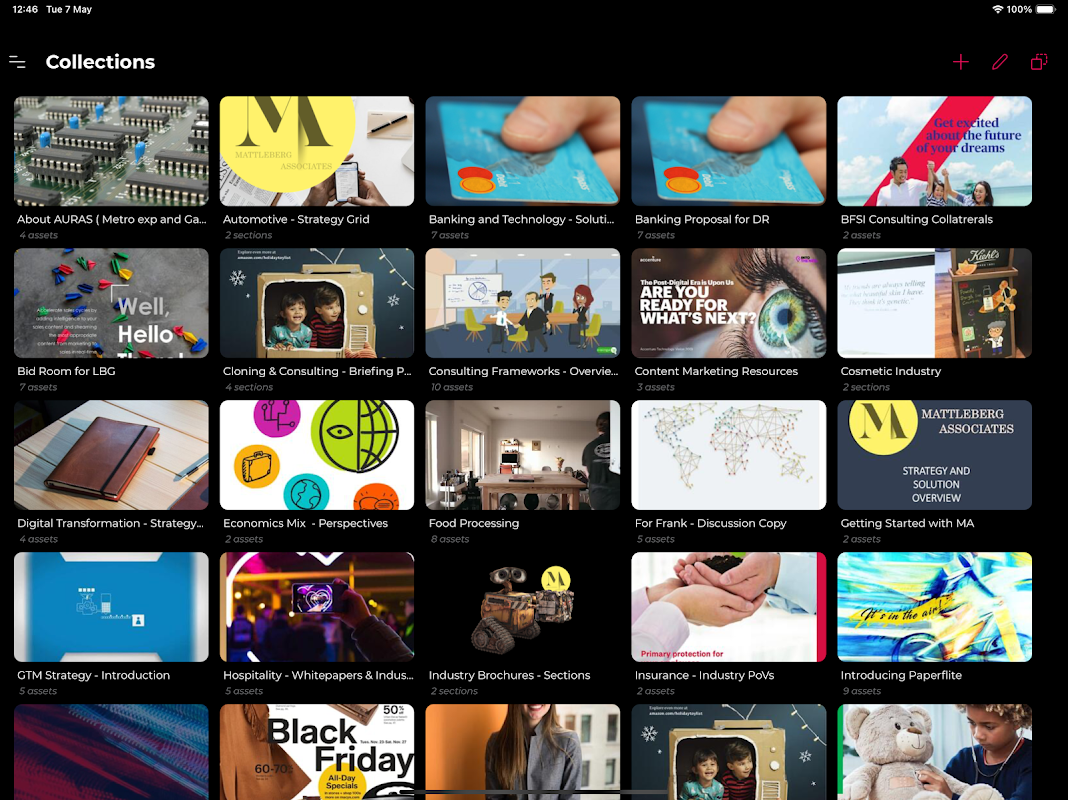Open BFSI Consulting Collatrerals thumbnail

point(934,151)
